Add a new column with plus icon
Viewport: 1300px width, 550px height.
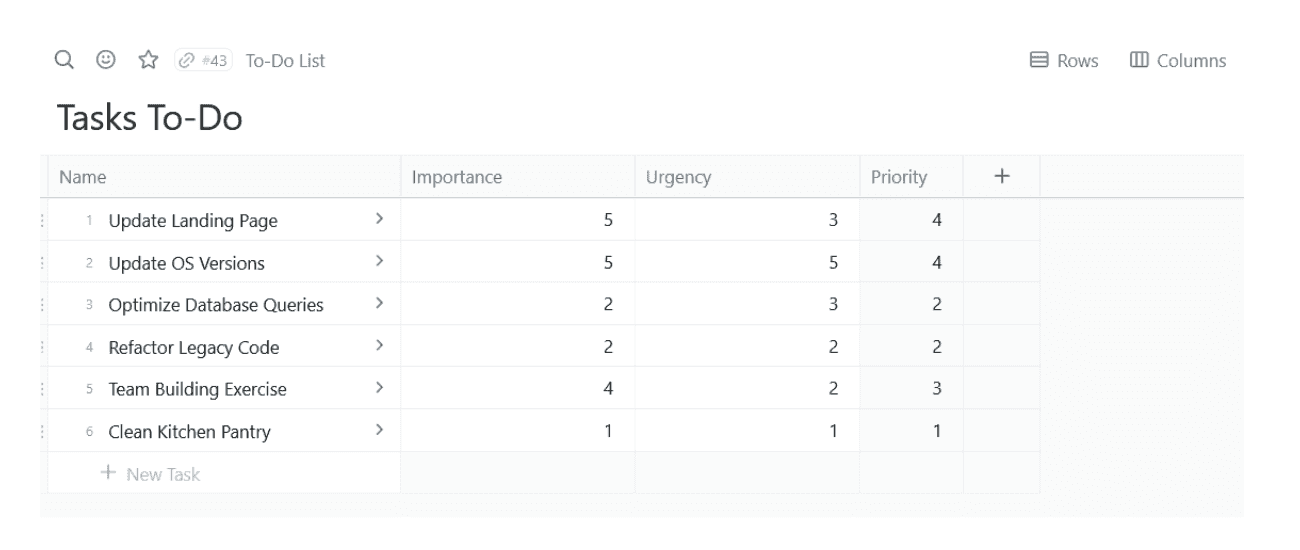(1002, 177)
